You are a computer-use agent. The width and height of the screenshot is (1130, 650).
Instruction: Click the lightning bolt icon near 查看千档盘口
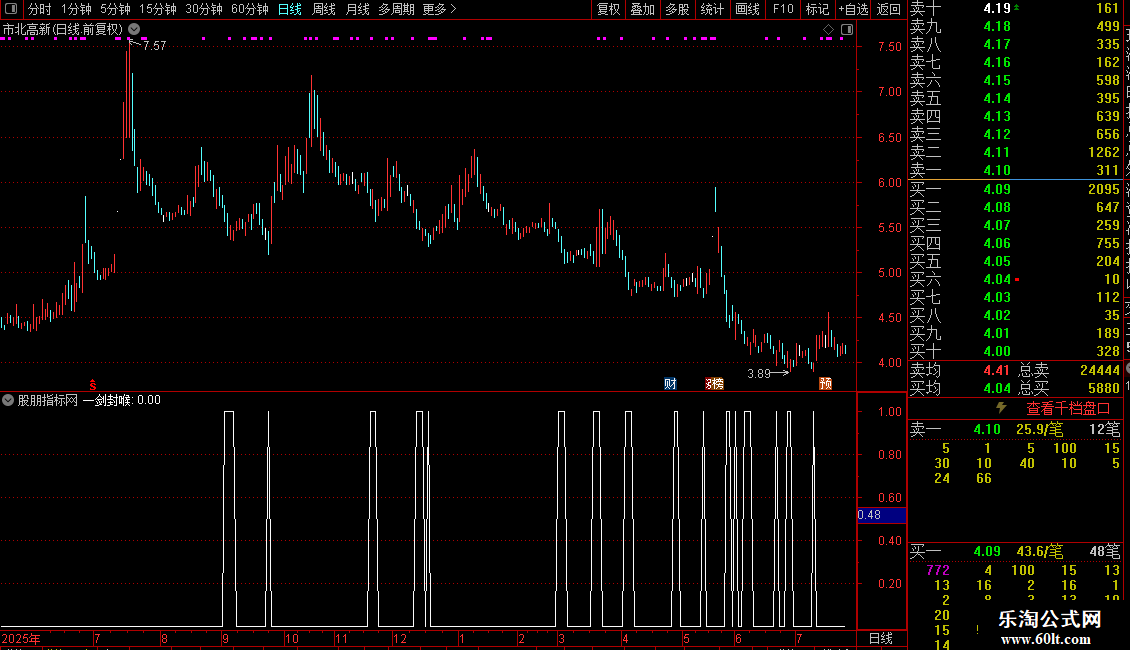pos(1001,408)
